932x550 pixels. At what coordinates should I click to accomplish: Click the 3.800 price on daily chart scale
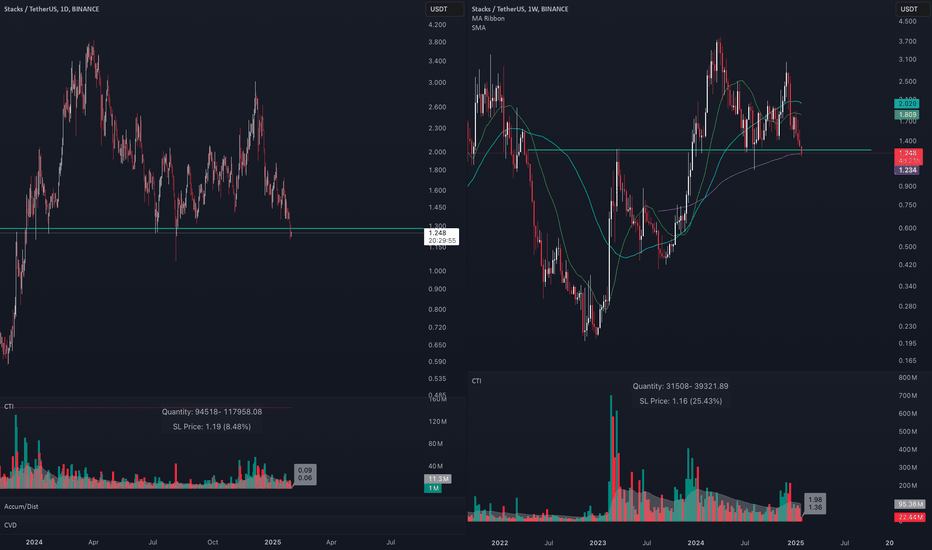pos(437,42)
